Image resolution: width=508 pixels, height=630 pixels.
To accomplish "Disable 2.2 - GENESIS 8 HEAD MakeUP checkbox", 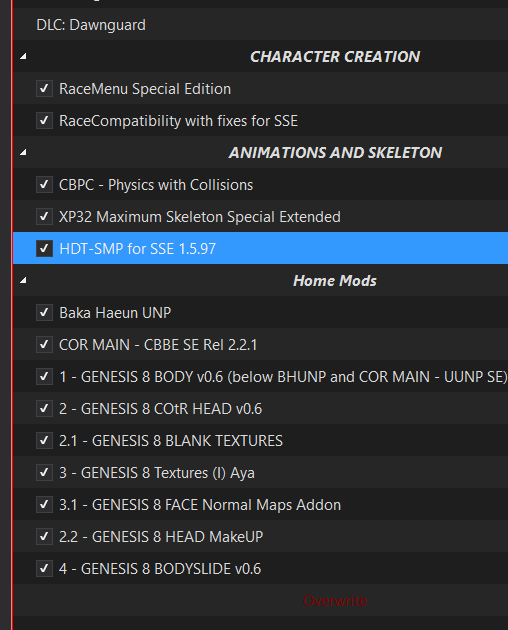I will click(x=44, y=536).
